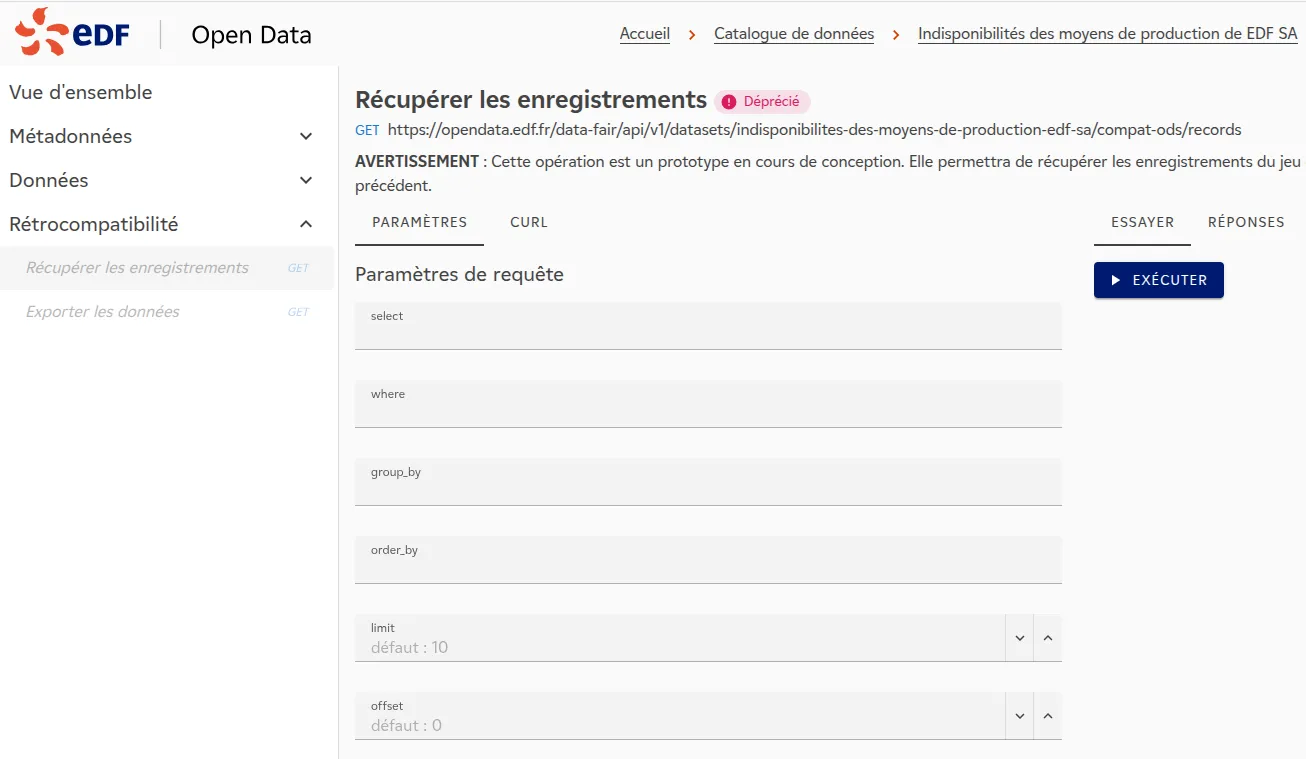Expand the Métadonnées section chevron
1306x759 pixels.
(x=306, y=136)
